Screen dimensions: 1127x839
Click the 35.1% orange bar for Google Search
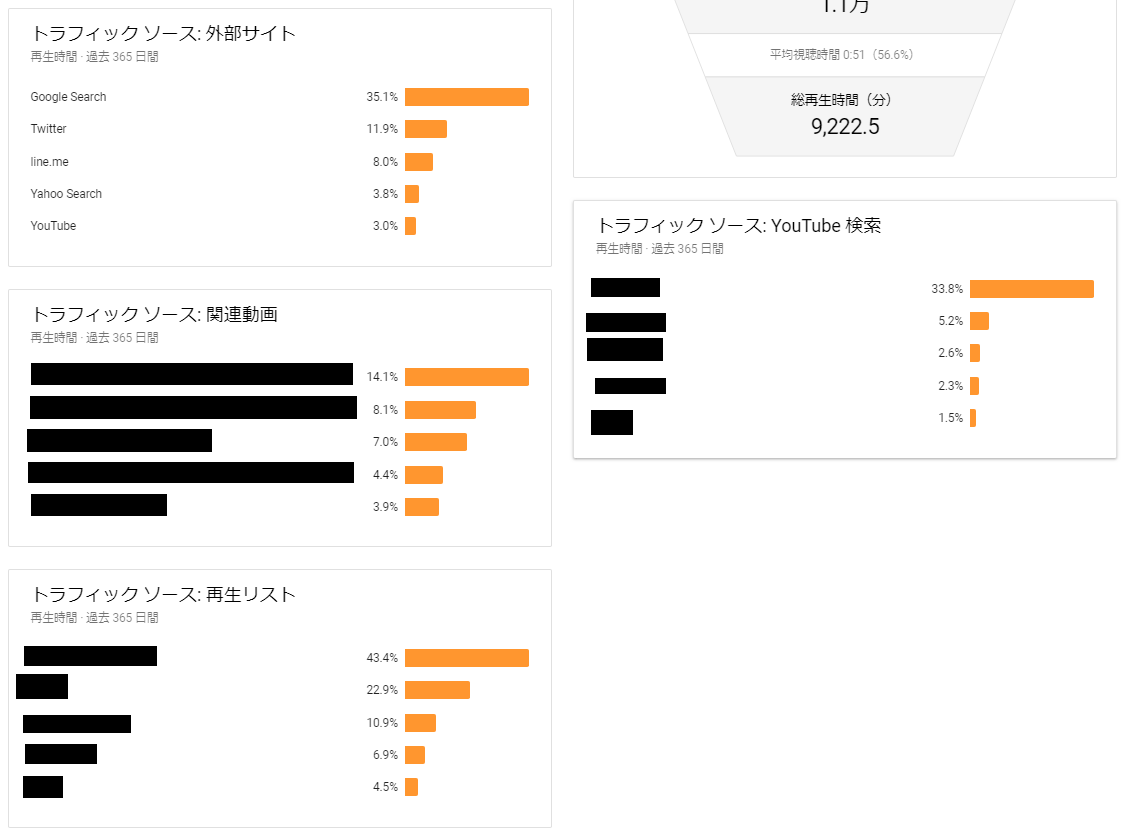tap(466, 97)
